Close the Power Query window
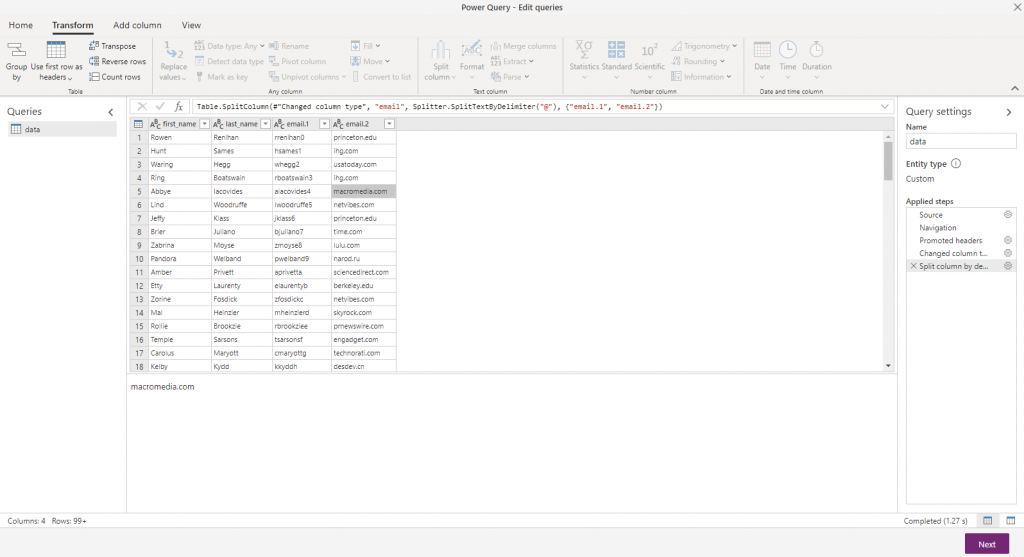The height and width of the screenshot is (557, 1024). pos(1016,7)
